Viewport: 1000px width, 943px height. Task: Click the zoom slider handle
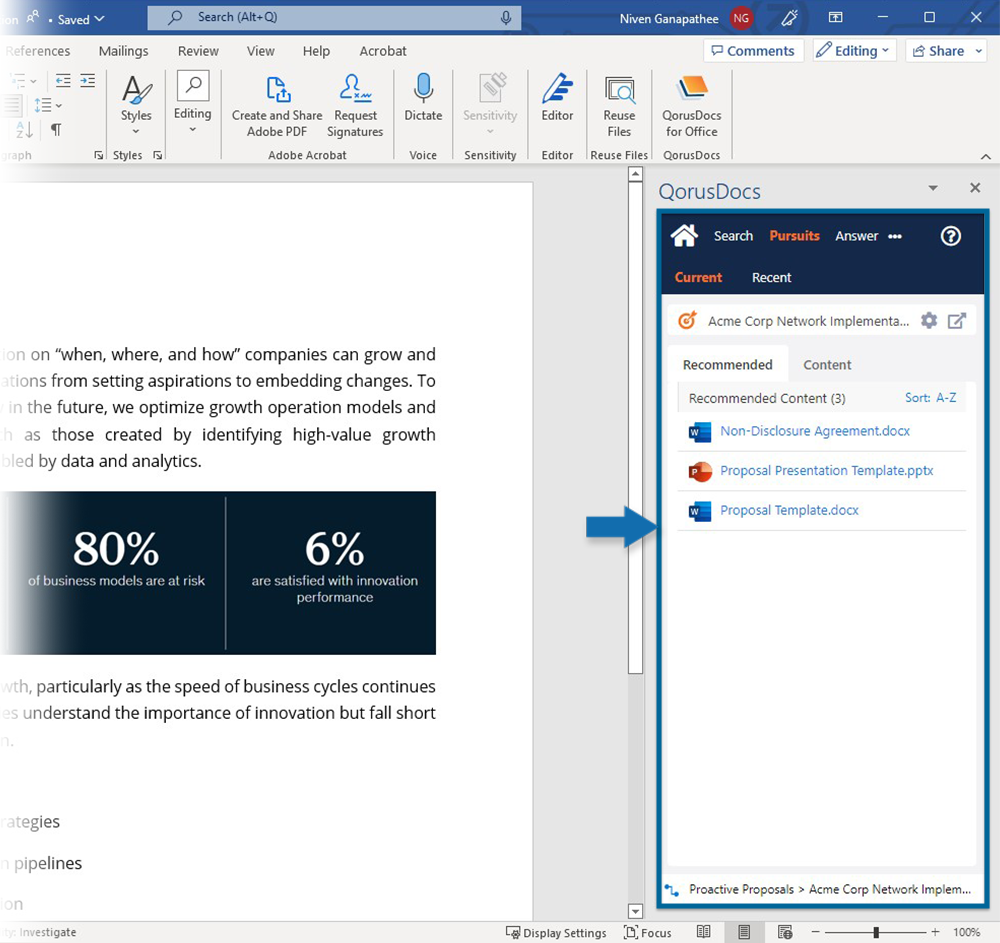[876, 932]
